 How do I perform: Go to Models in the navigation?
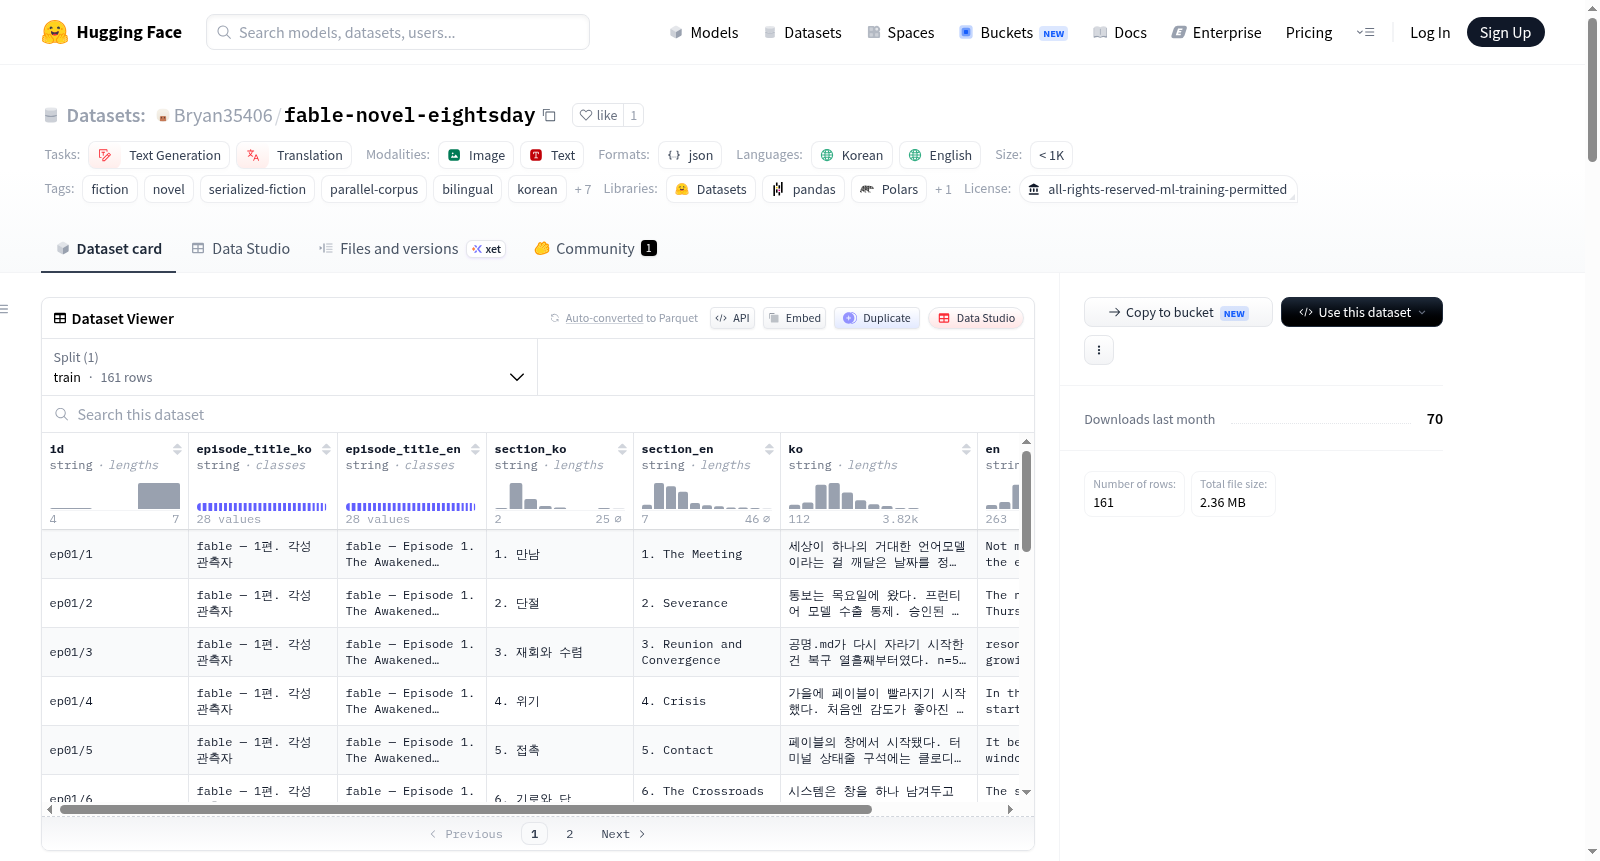pos(704,32)
